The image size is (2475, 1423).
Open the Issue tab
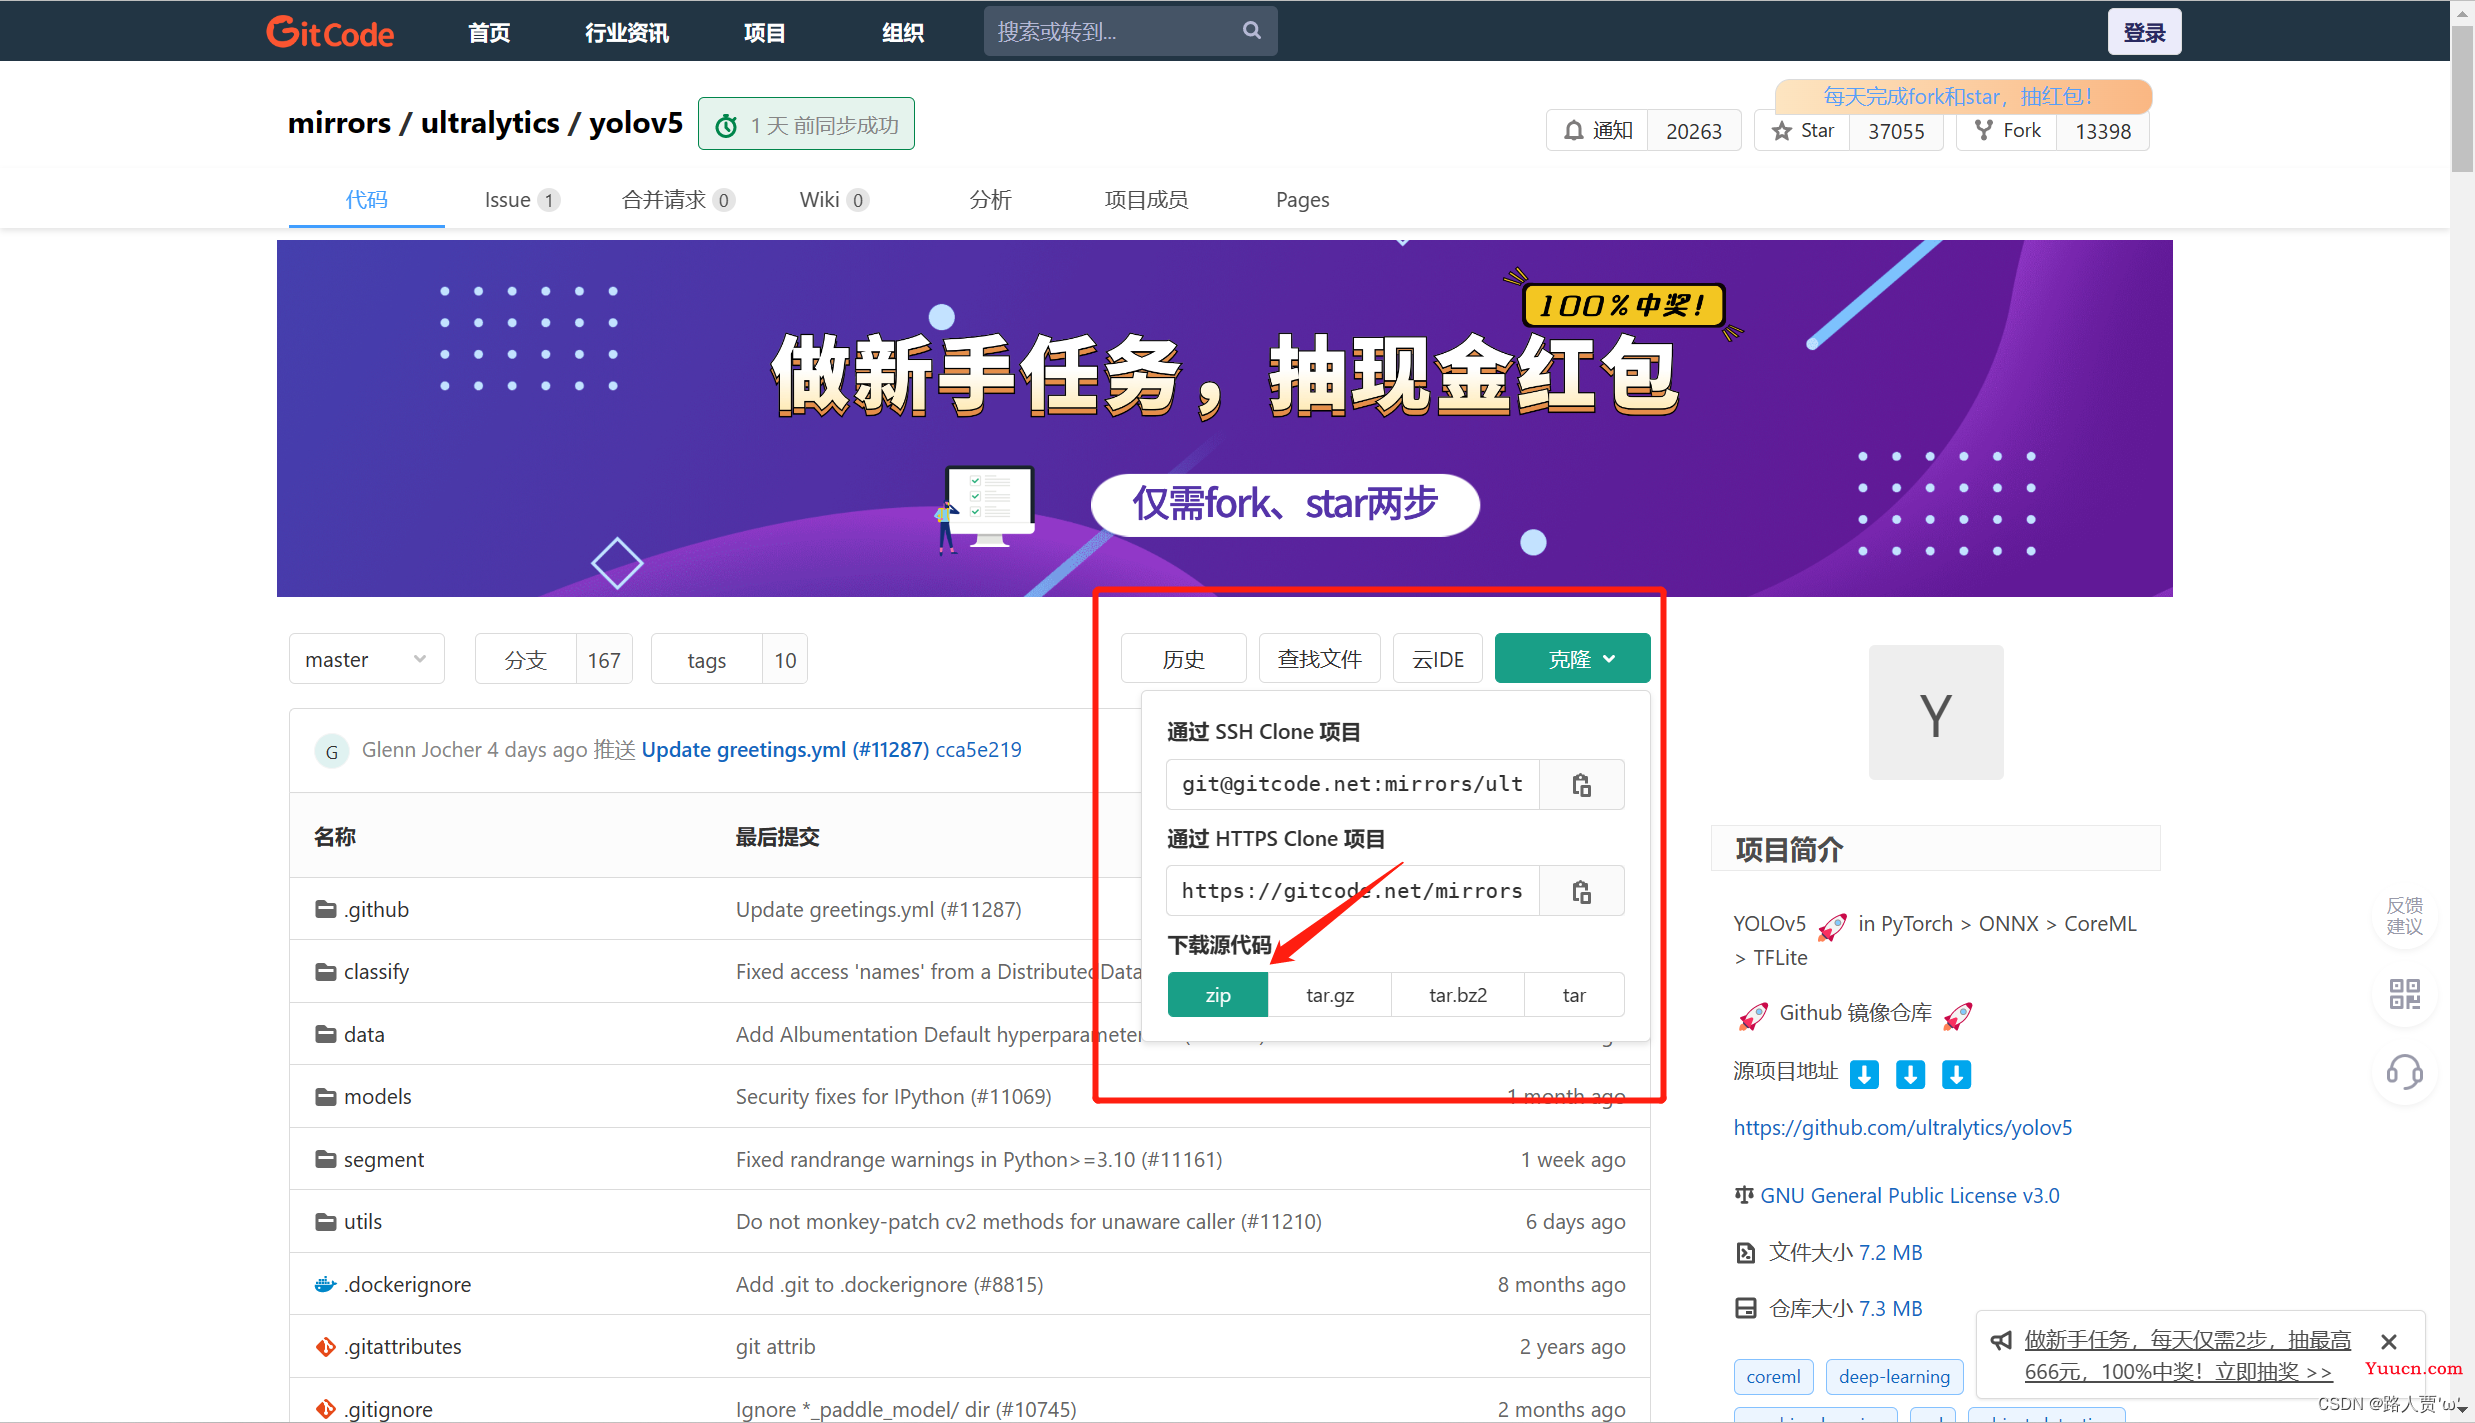click(x=521, y=200)
